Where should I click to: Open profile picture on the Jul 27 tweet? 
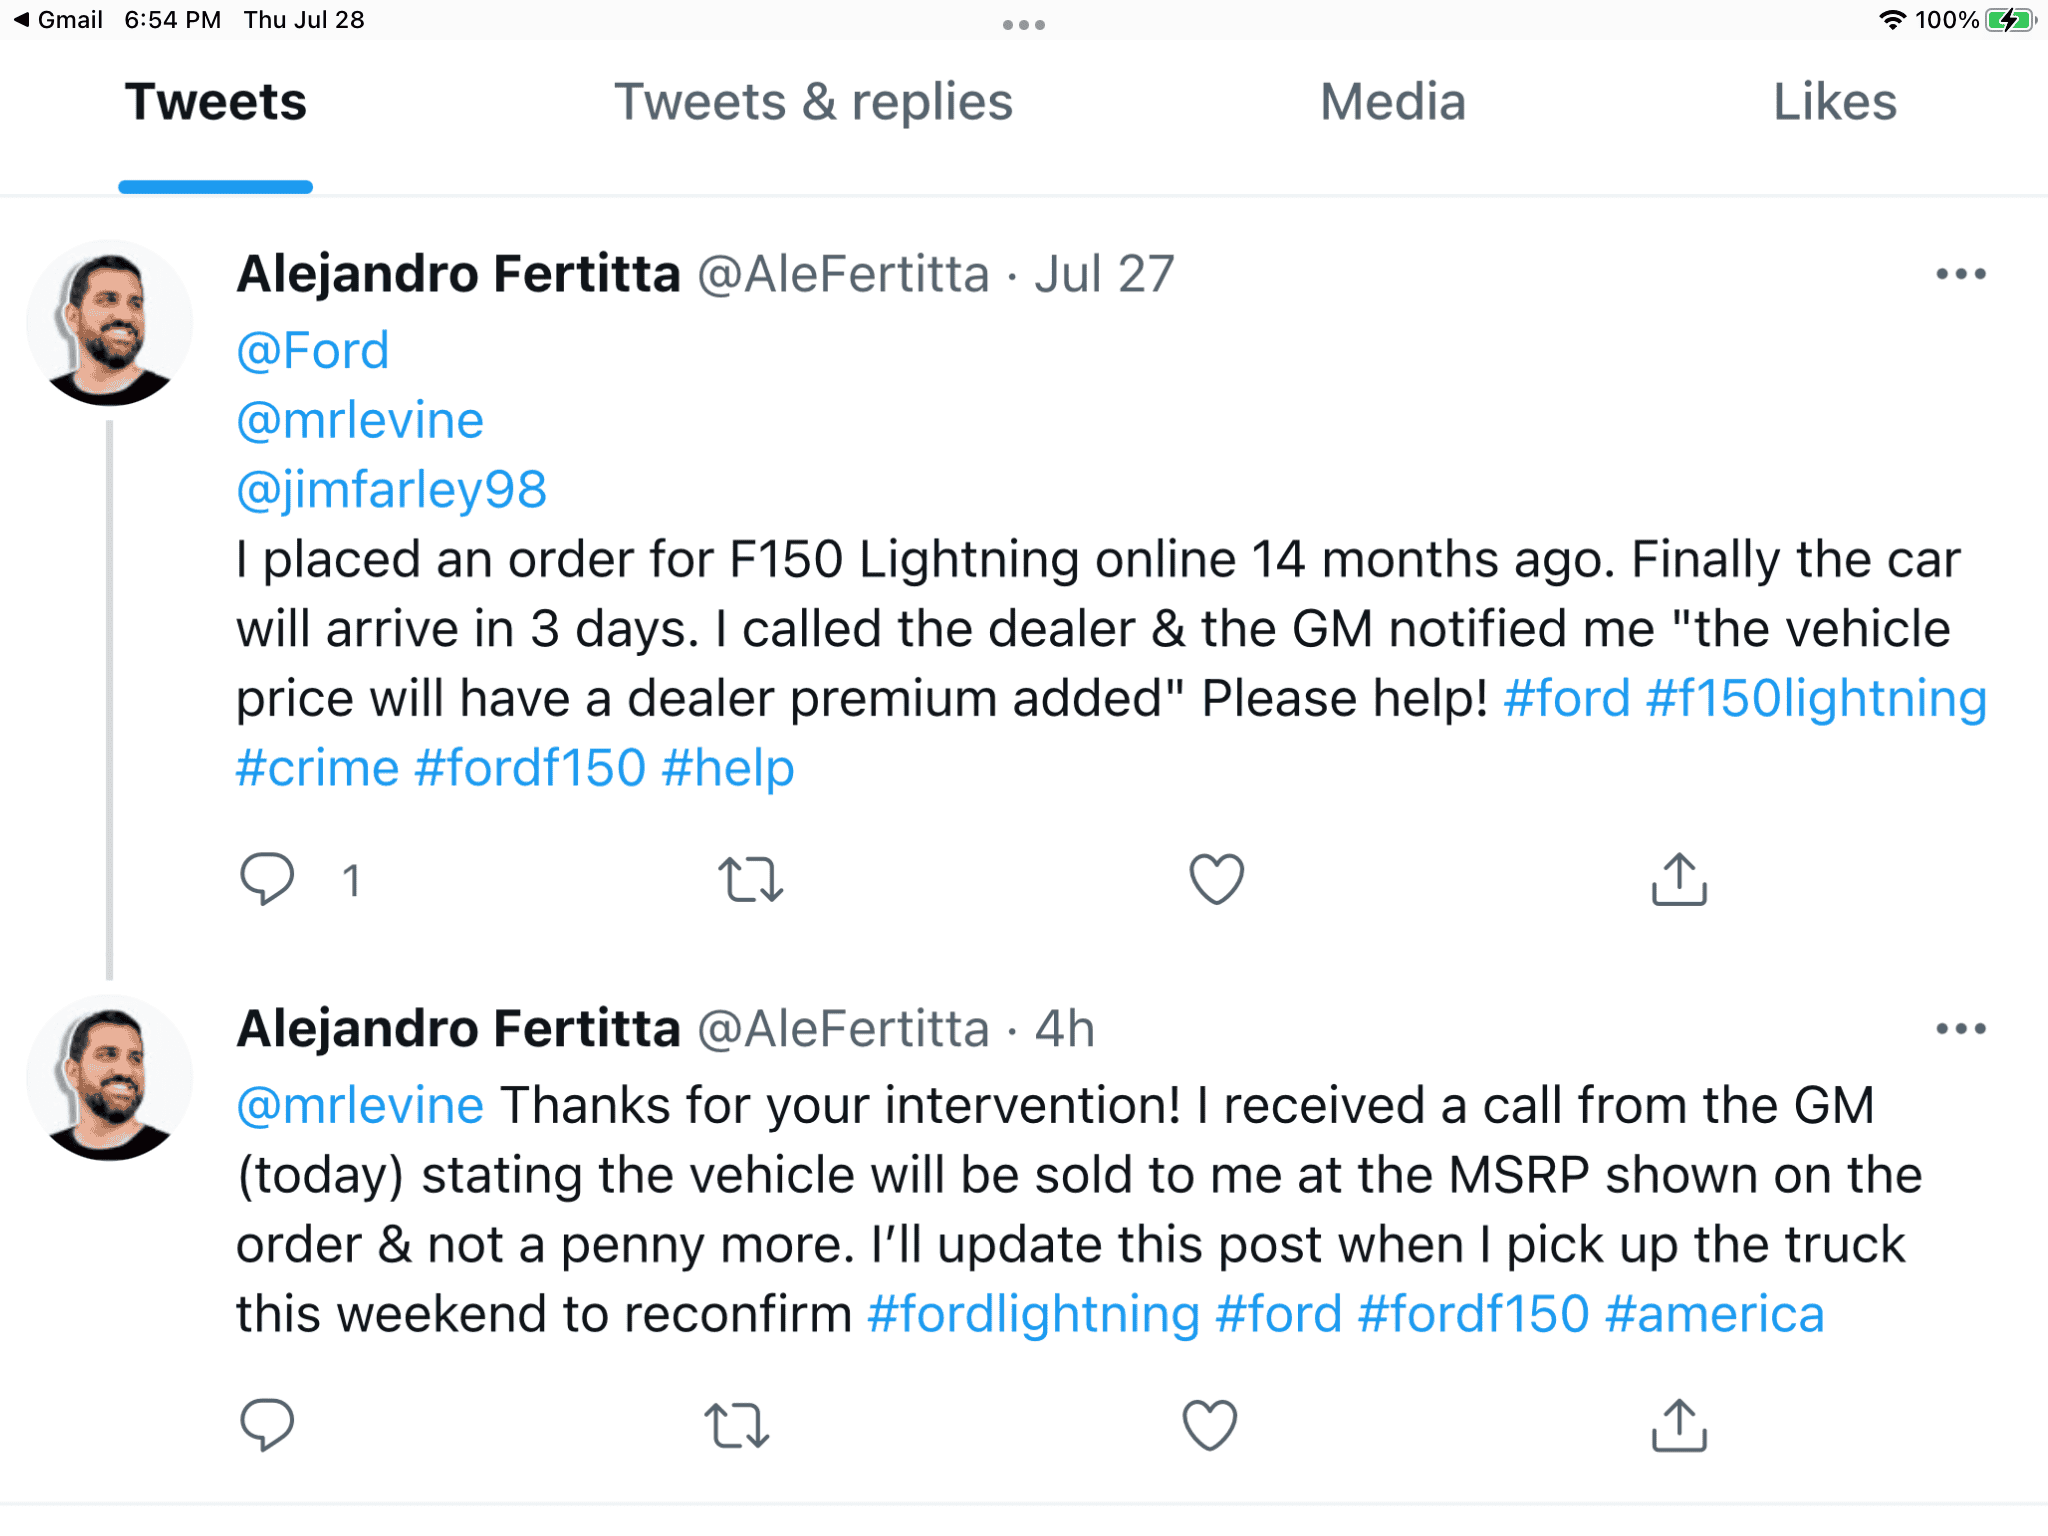point(109,323)
